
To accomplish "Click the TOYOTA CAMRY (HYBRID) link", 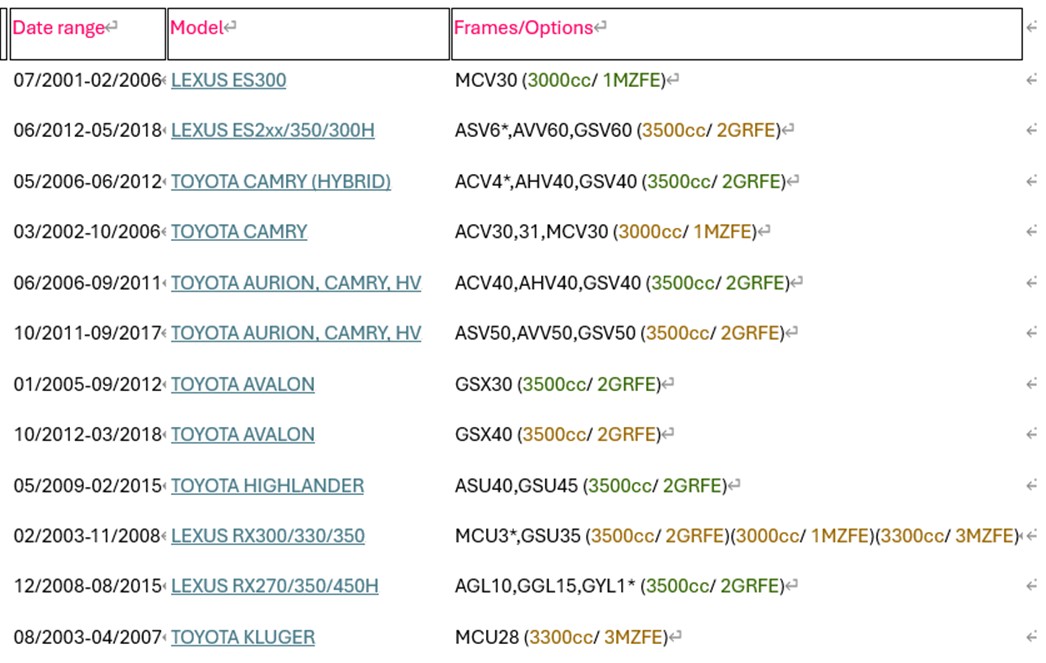I will click(x=280, y=181).
